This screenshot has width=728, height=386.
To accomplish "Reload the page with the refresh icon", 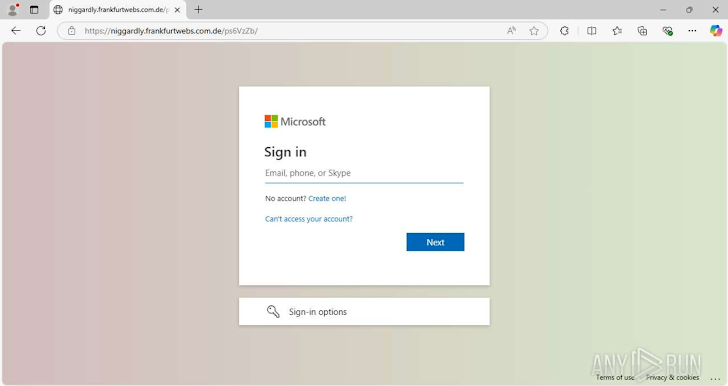I will [x=41, y=31].
